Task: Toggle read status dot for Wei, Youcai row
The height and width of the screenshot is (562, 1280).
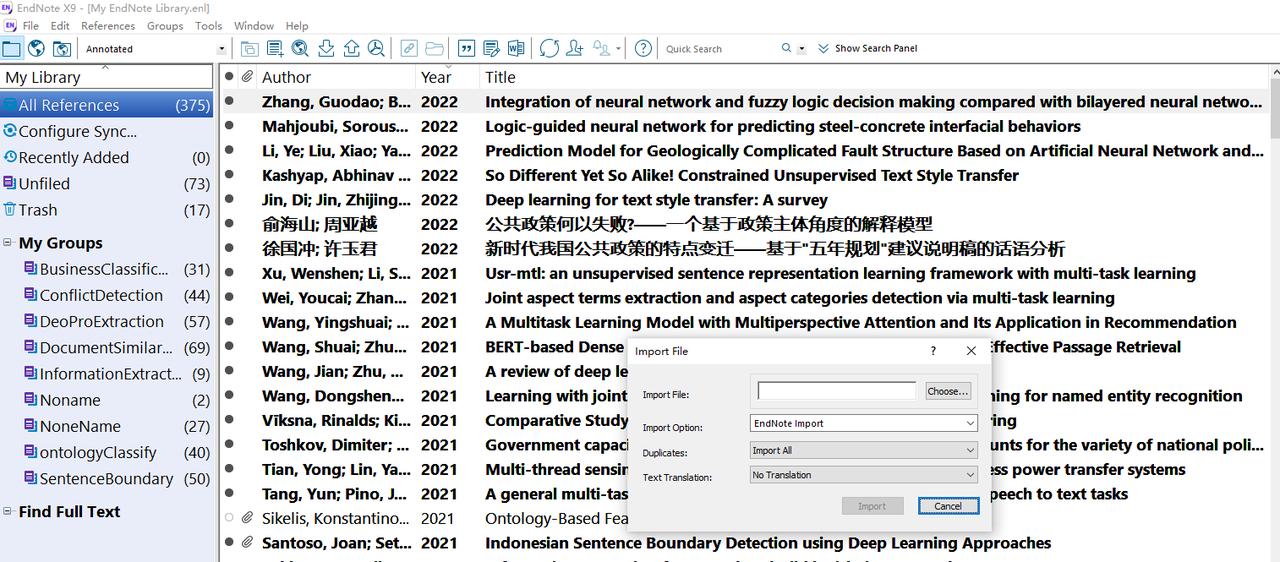Action: (229, 298)
